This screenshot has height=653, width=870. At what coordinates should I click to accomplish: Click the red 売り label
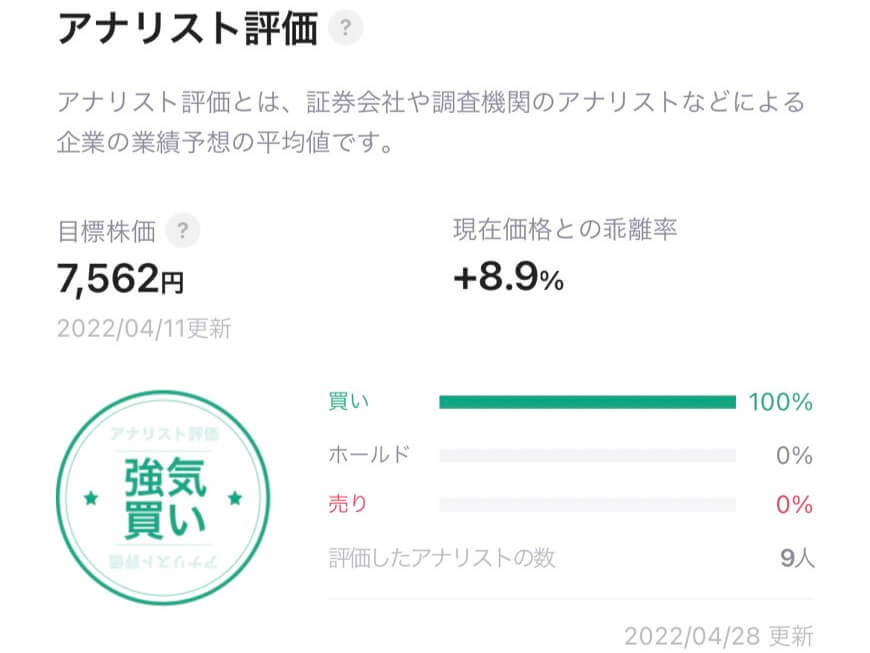348,504
